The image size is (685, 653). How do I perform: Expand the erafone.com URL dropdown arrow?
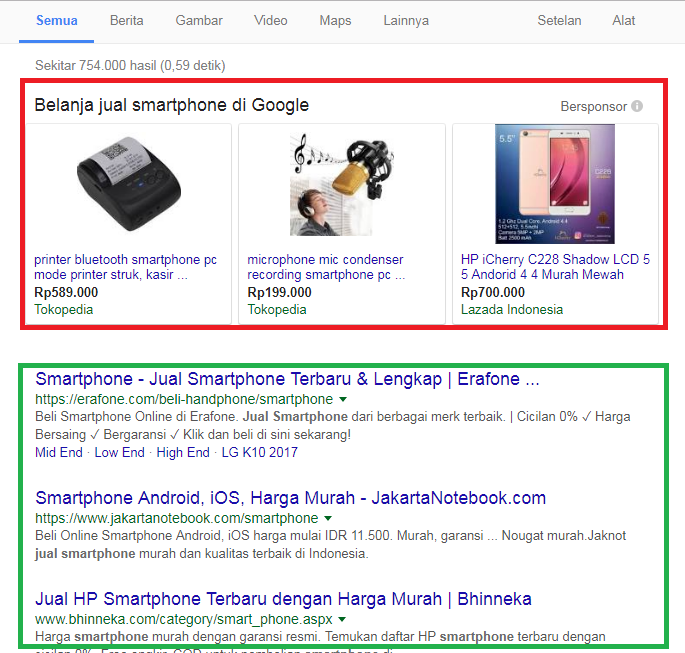click(x=343, y=399)
